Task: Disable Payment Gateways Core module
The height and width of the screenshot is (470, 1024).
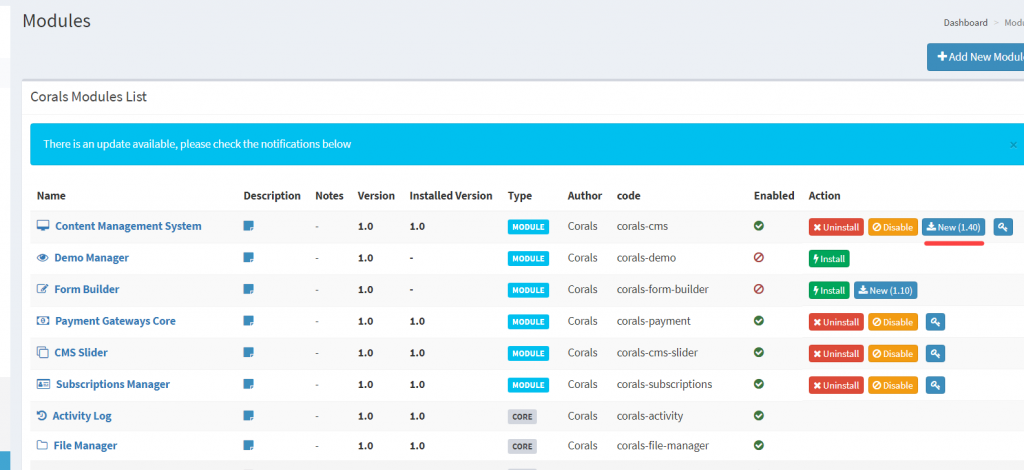Action: 893,322
